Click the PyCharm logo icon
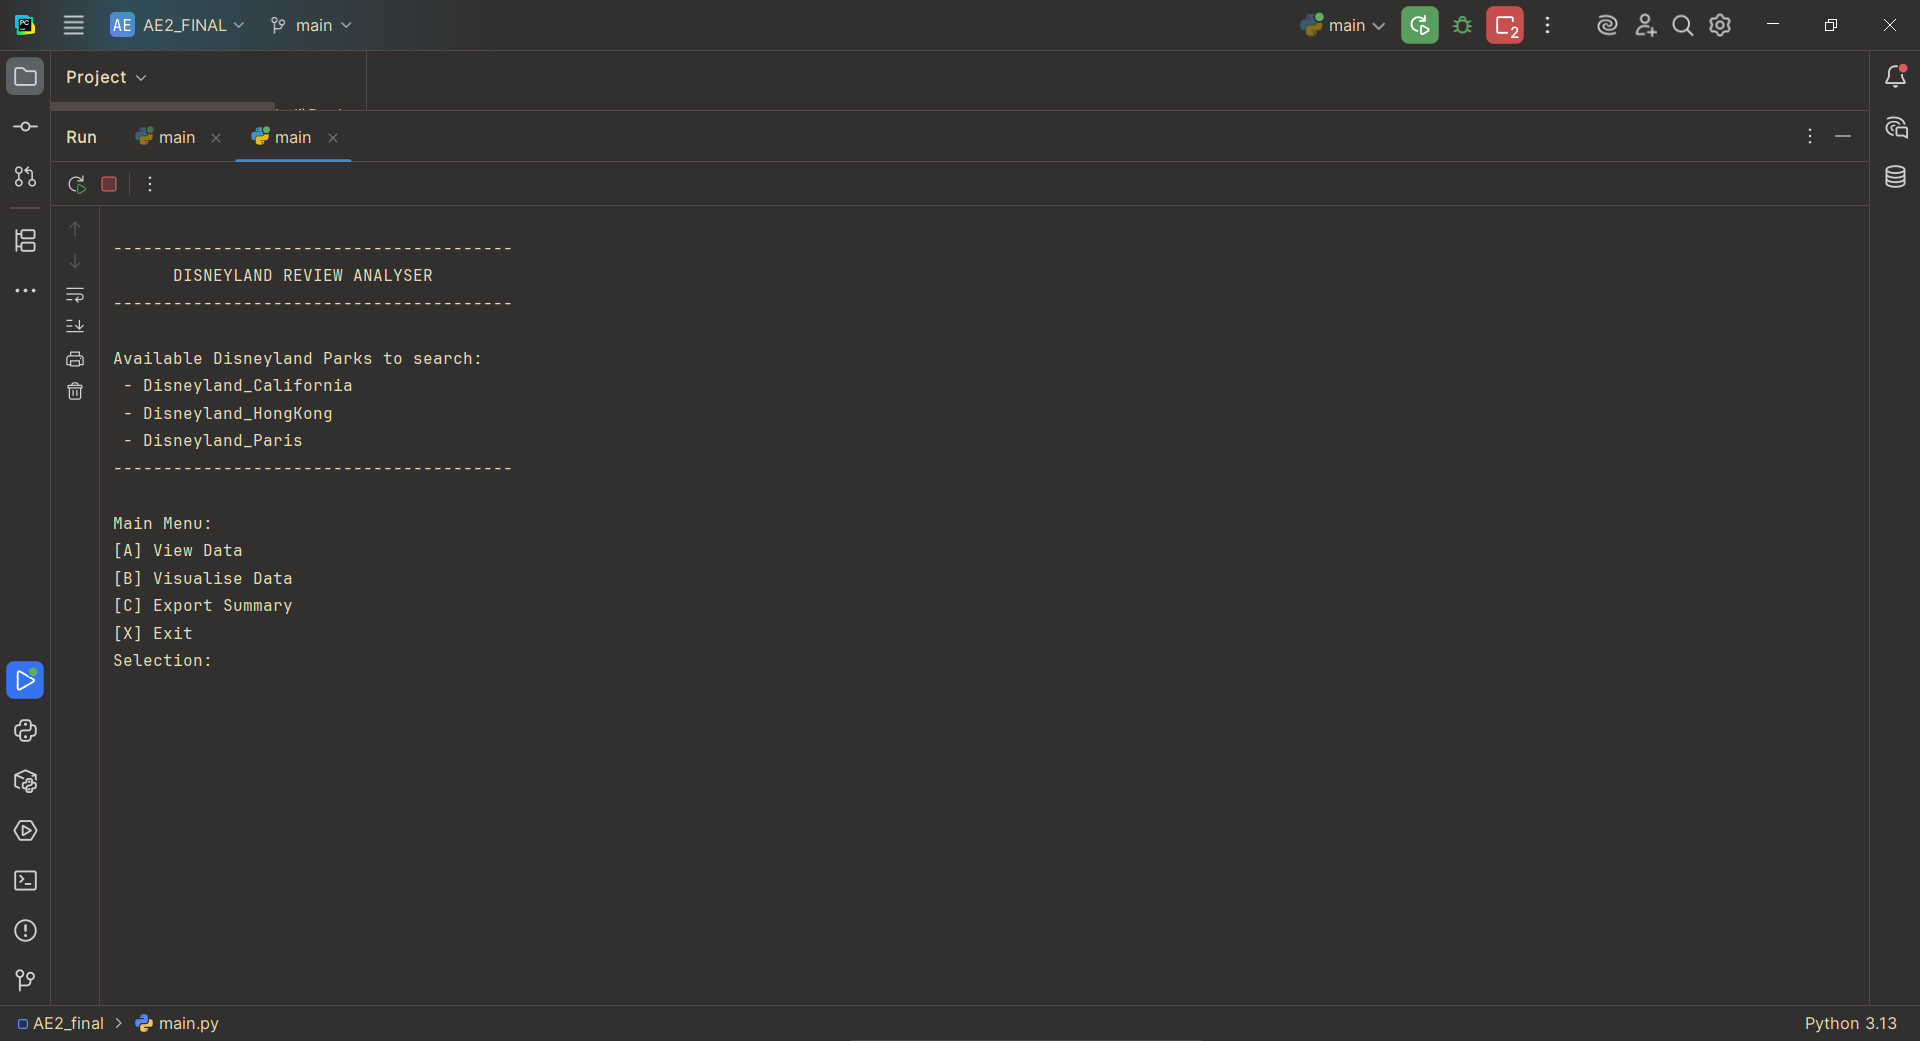Screen dimensions: 1920x1041 click(25, 25)
